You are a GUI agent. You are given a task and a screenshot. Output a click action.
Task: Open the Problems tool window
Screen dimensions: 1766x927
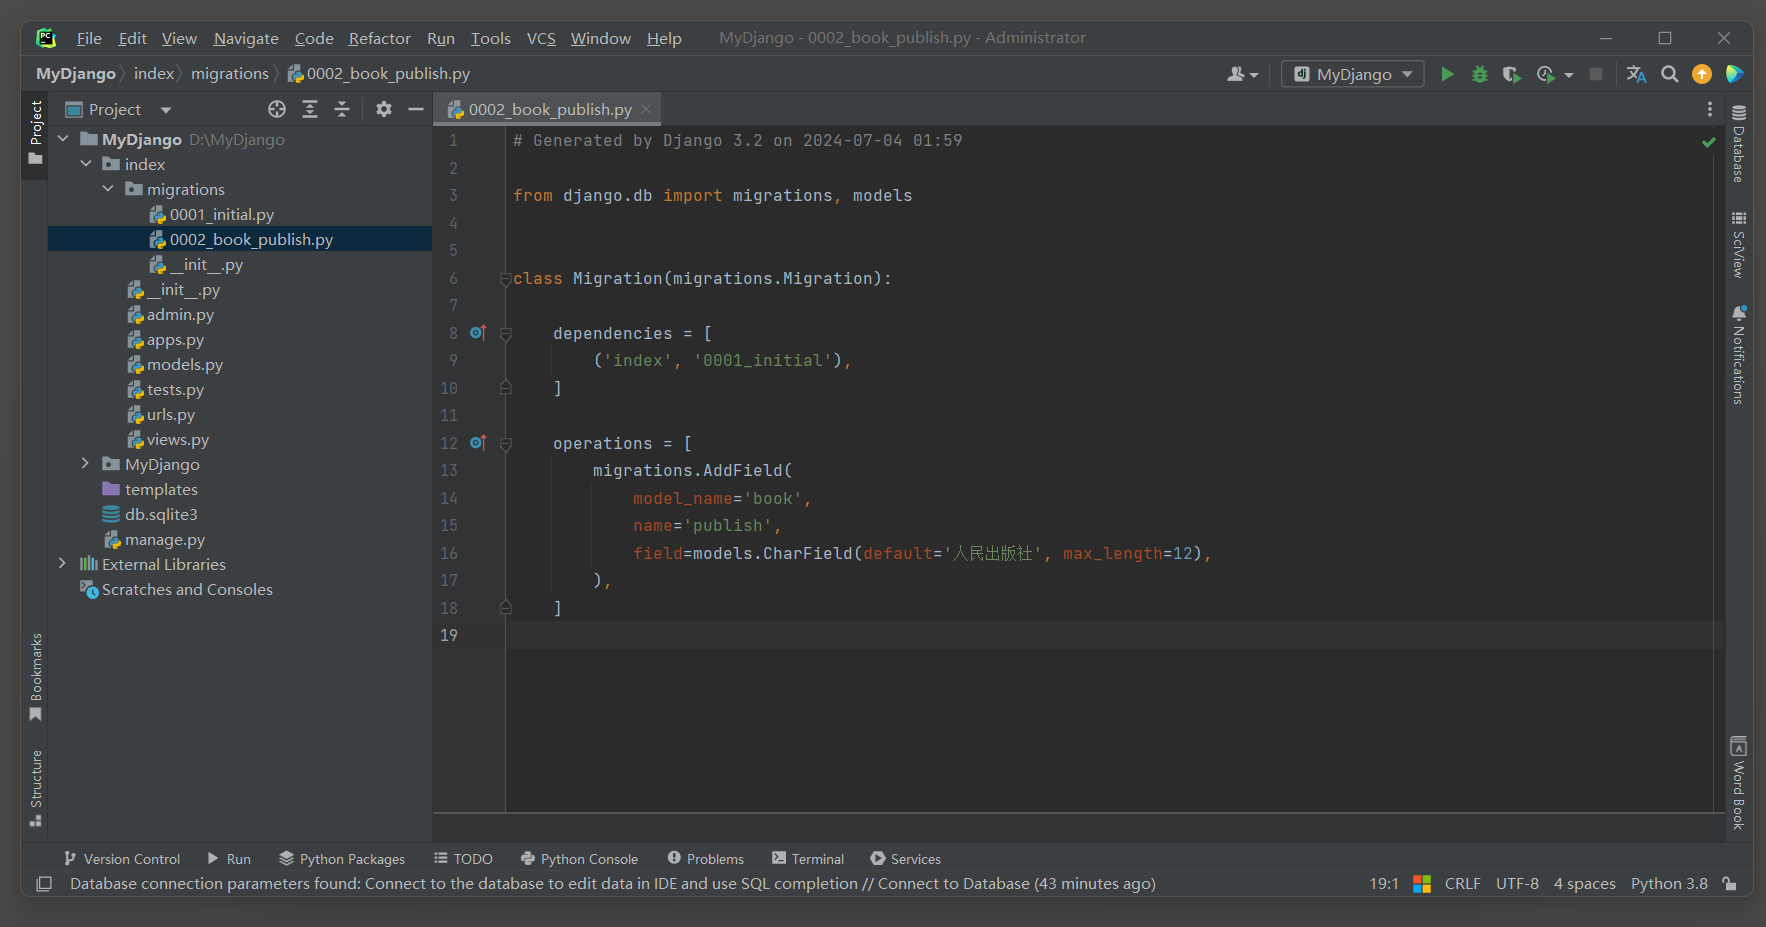point(706,859)
